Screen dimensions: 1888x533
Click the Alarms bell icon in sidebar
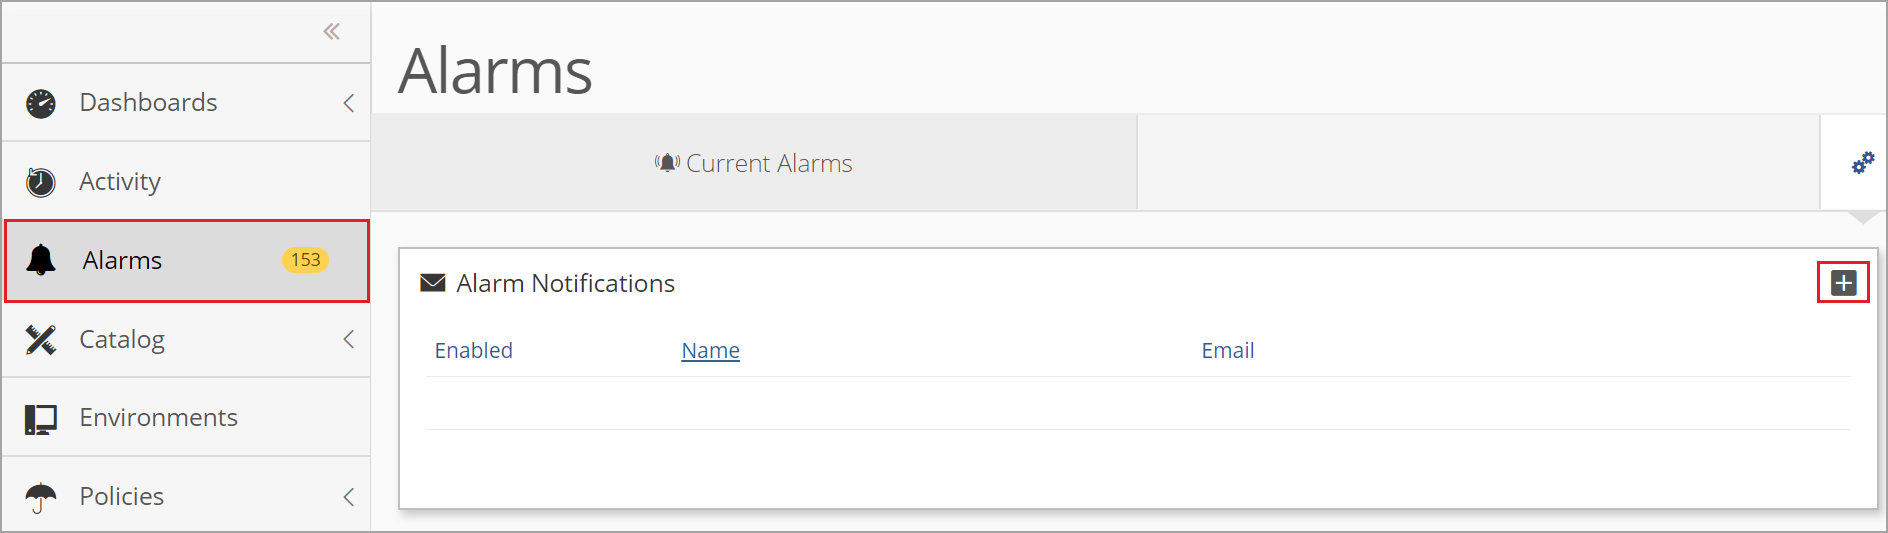click(x=41, y=260)
